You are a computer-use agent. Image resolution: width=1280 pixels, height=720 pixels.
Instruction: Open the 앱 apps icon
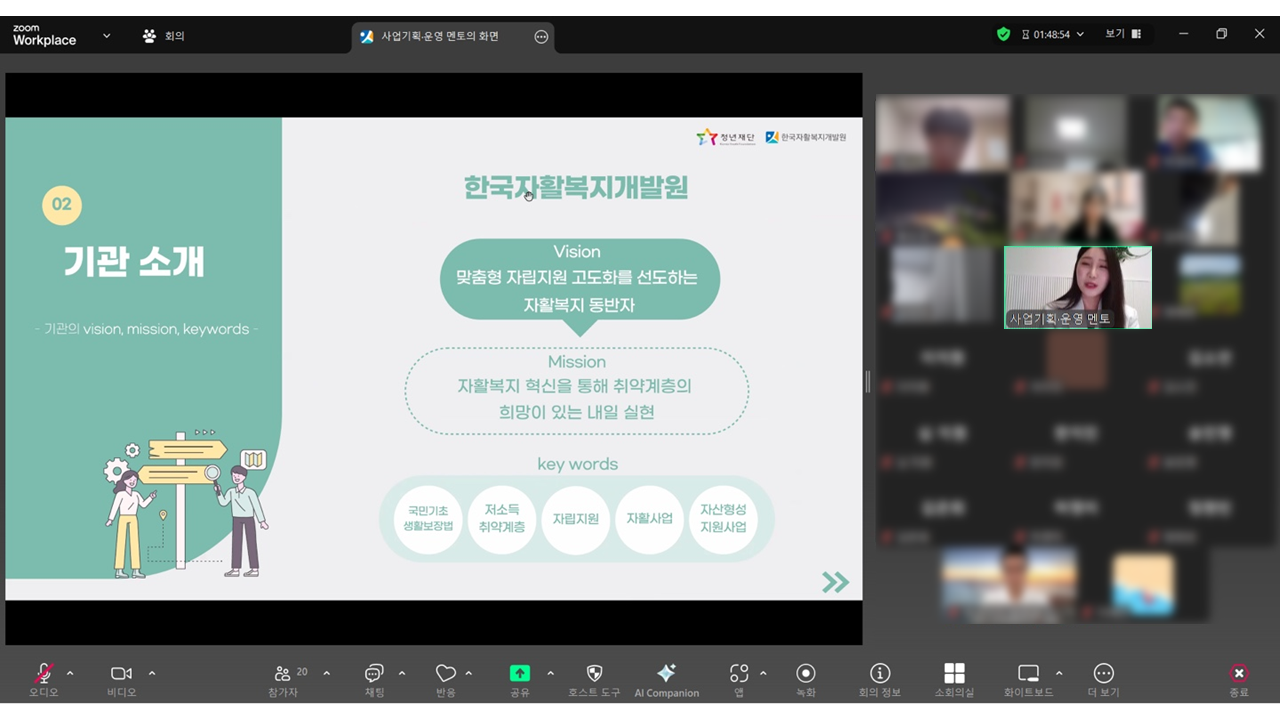[x=739, y=674]
